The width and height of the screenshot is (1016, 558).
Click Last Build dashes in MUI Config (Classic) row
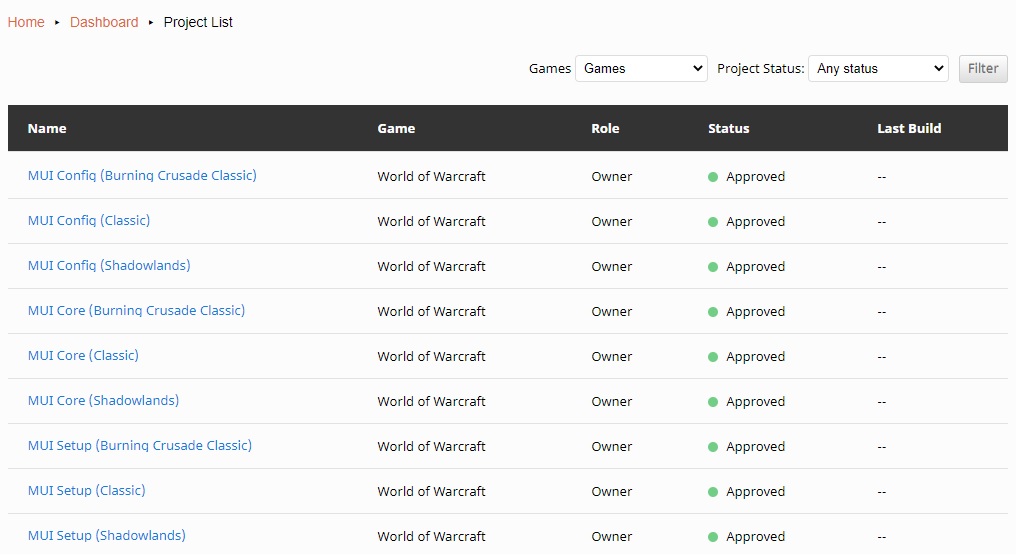coord(882,222)
